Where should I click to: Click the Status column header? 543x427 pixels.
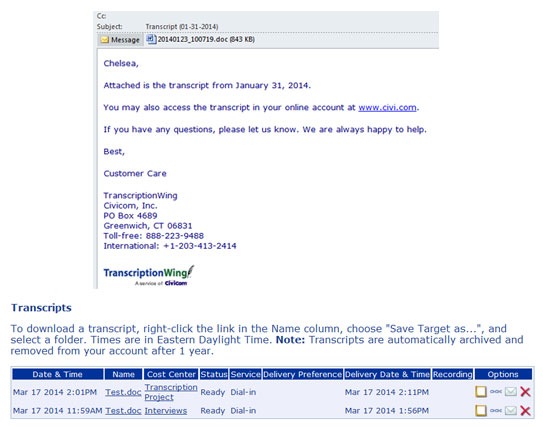pyautogui.click(x=214, y=374)
